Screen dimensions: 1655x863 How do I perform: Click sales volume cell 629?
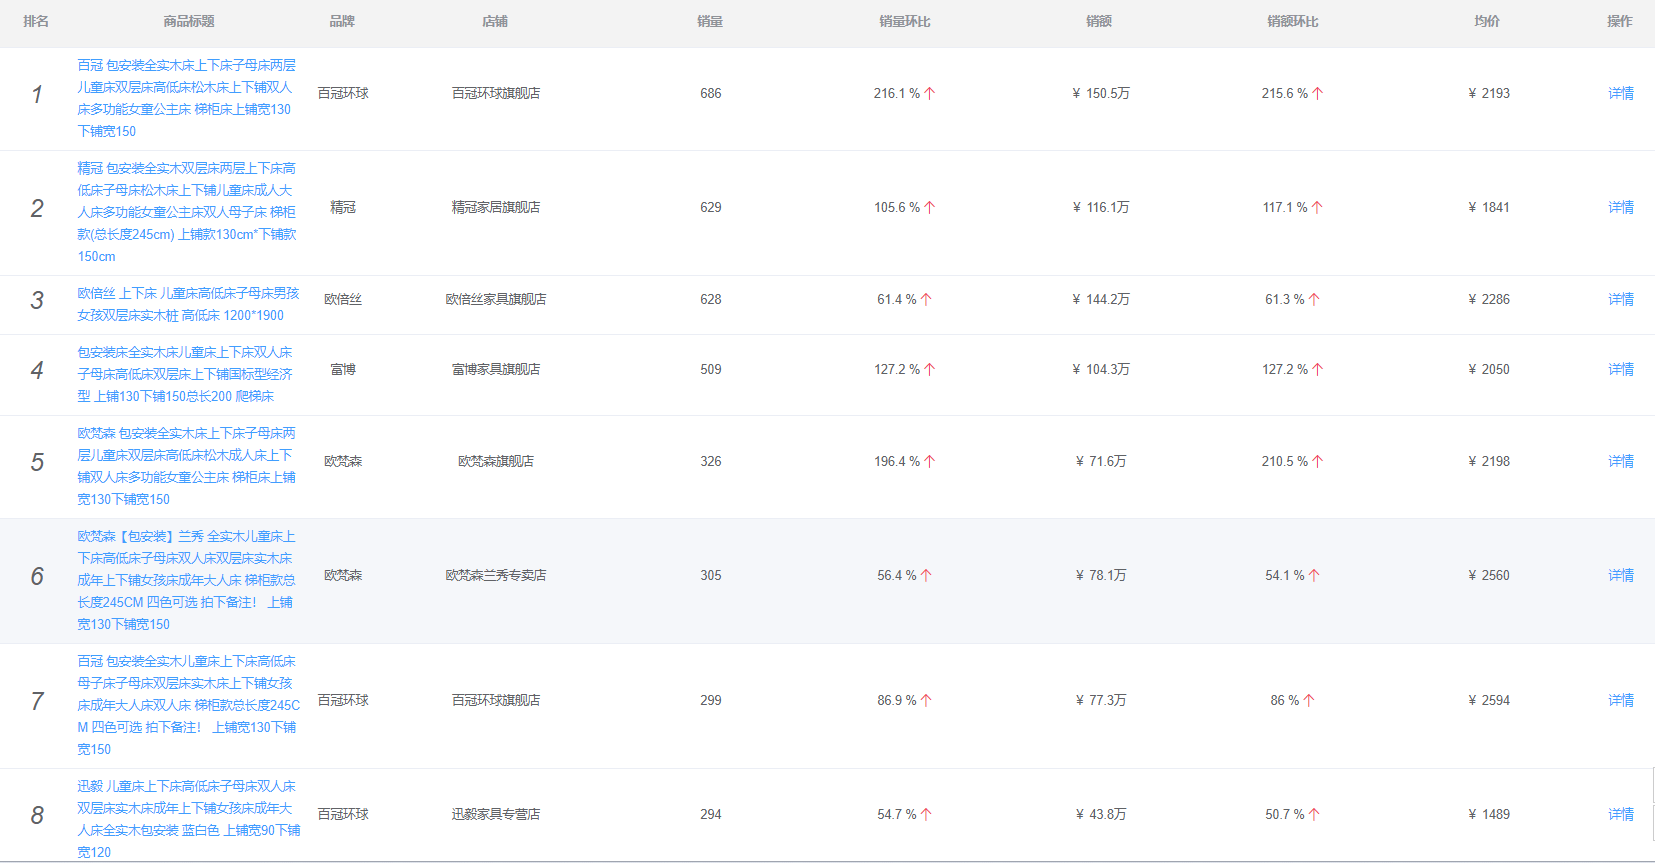pos(711,207)
